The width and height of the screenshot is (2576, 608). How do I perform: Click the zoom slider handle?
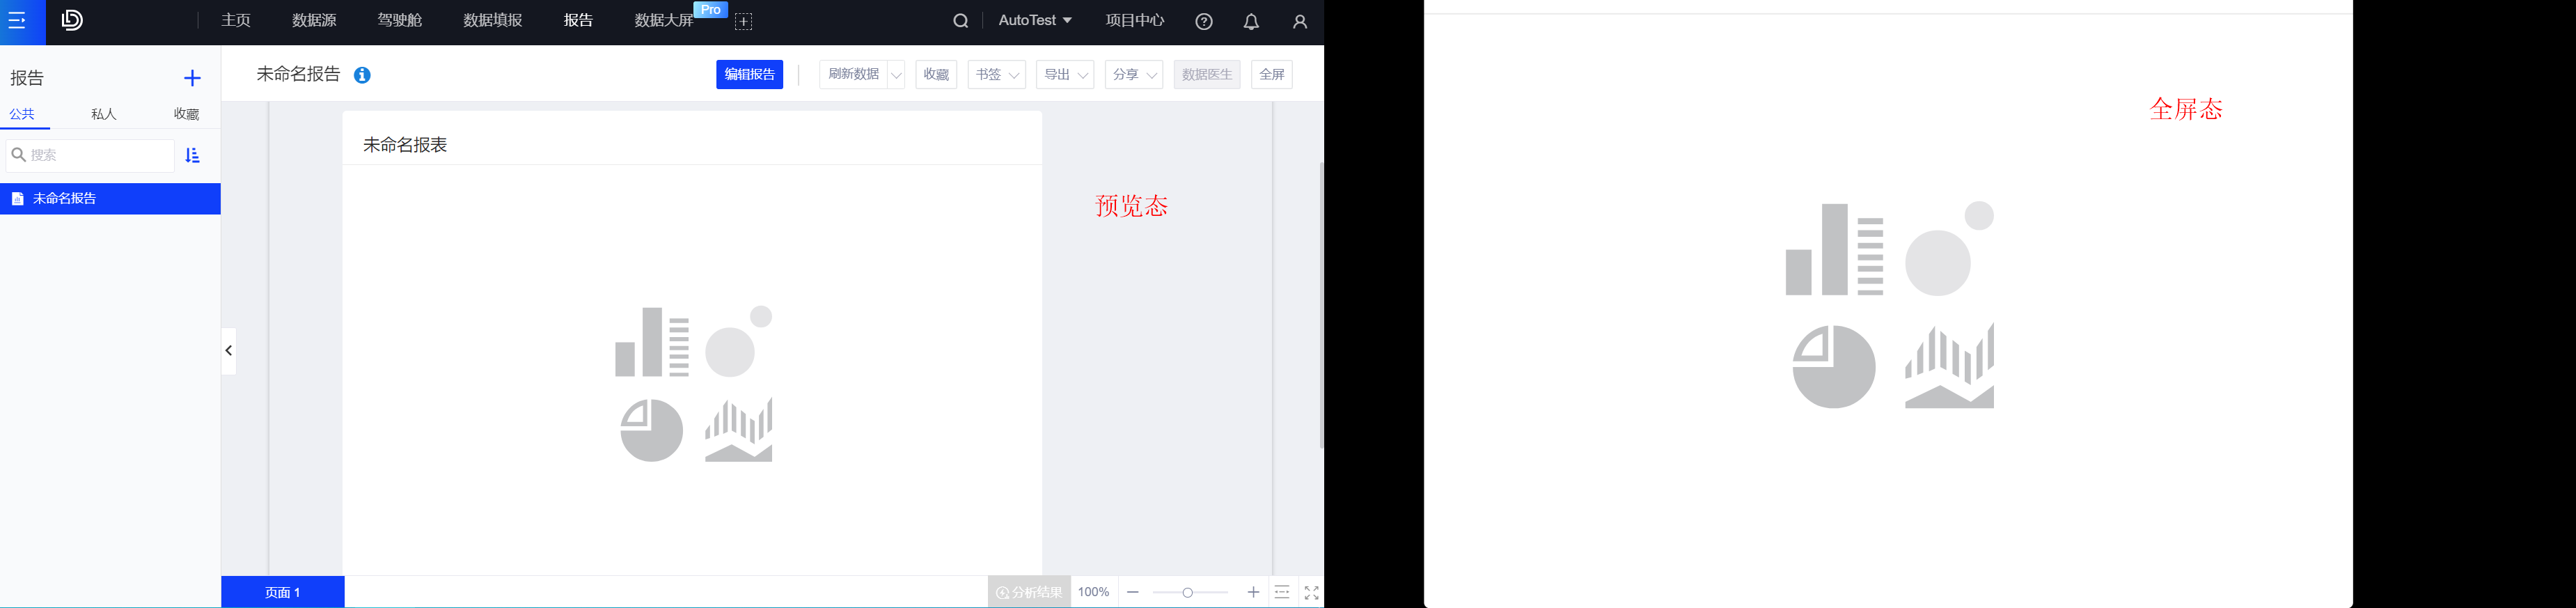click(x=1188, y=593)
